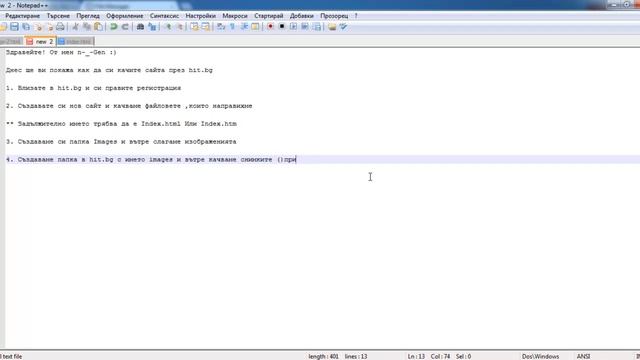Open the Оформление menu
This screenshot has width=640, height=360.
point(124,16)
